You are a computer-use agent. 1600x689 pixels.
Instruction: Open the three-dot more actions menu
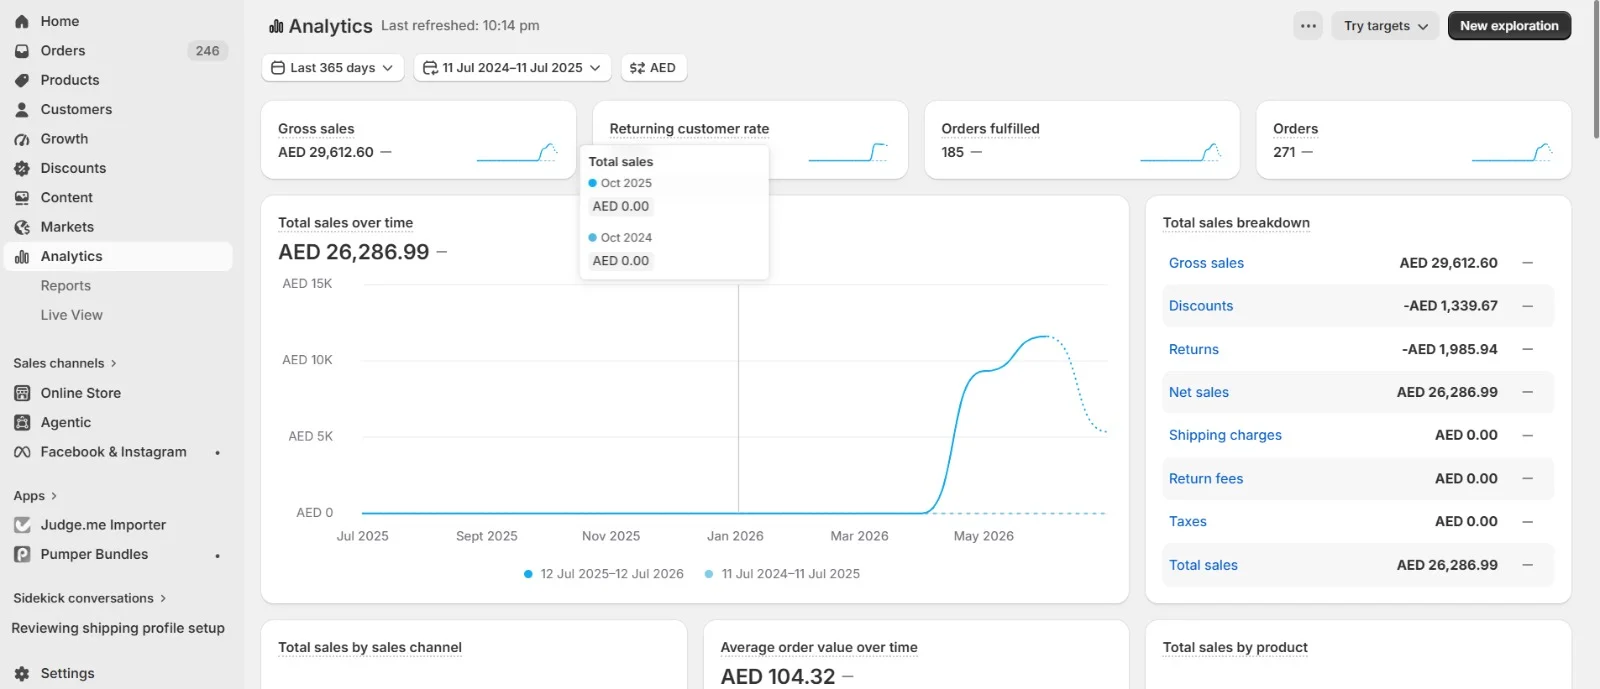coord(1308,26)
